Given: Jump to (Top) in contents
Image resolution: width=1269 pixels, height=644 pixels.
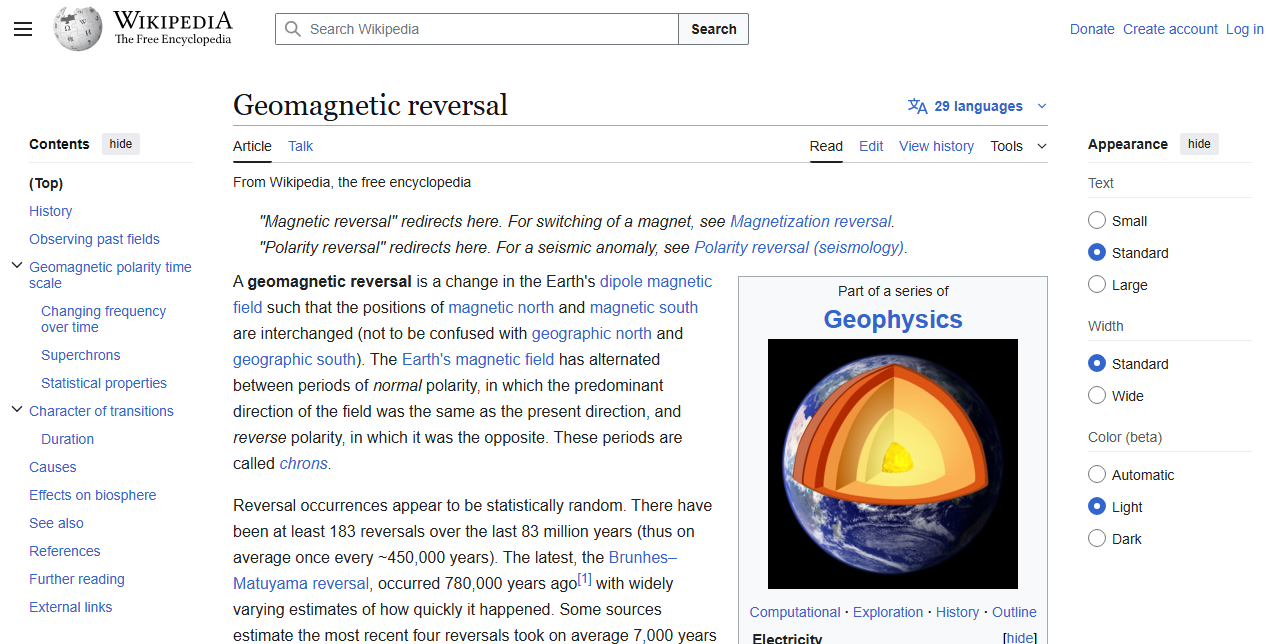Looking at the screenshot, I should 46,183.
